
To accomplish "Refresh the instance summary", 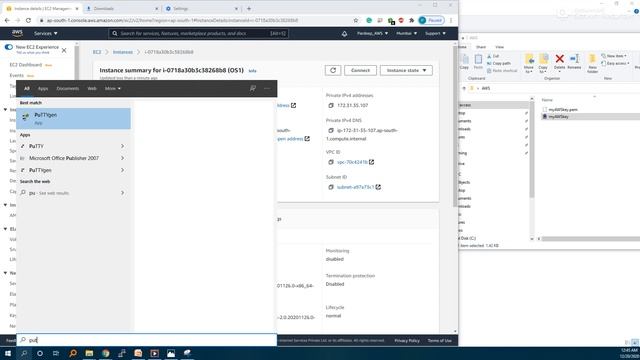I will coord(333,70).
